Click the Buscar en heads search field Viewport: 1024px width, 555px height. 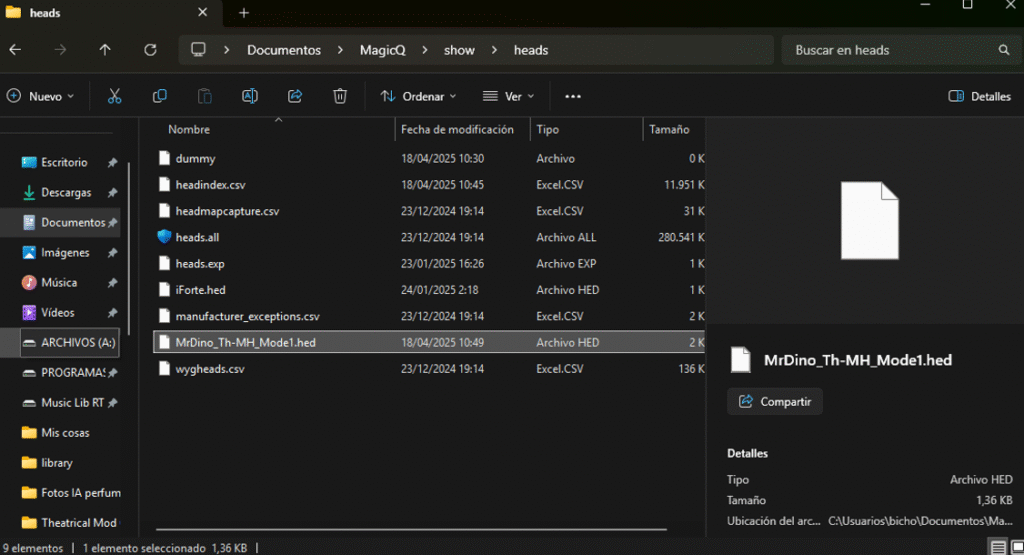pos(890,50)
